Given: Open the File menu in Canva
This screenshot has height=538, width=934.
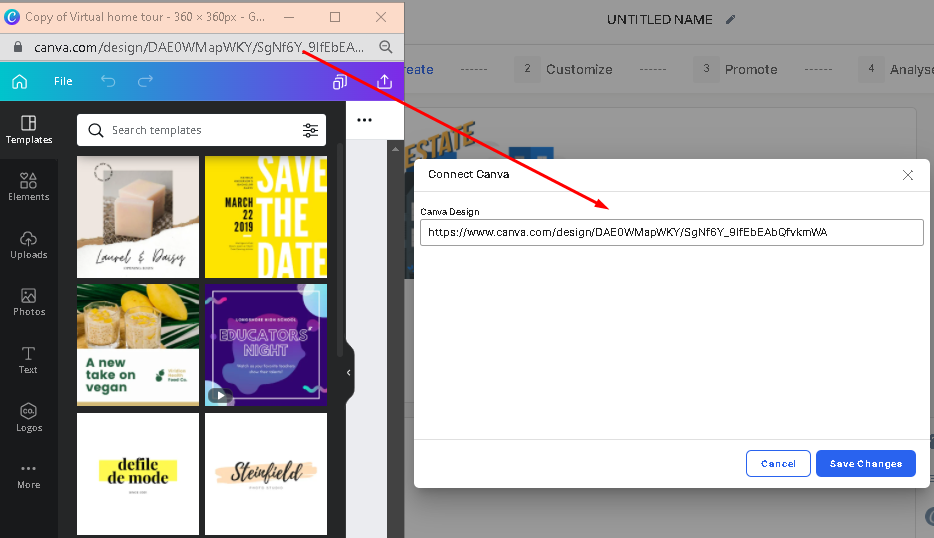Looking at the screenshot, I should point(63,81).
